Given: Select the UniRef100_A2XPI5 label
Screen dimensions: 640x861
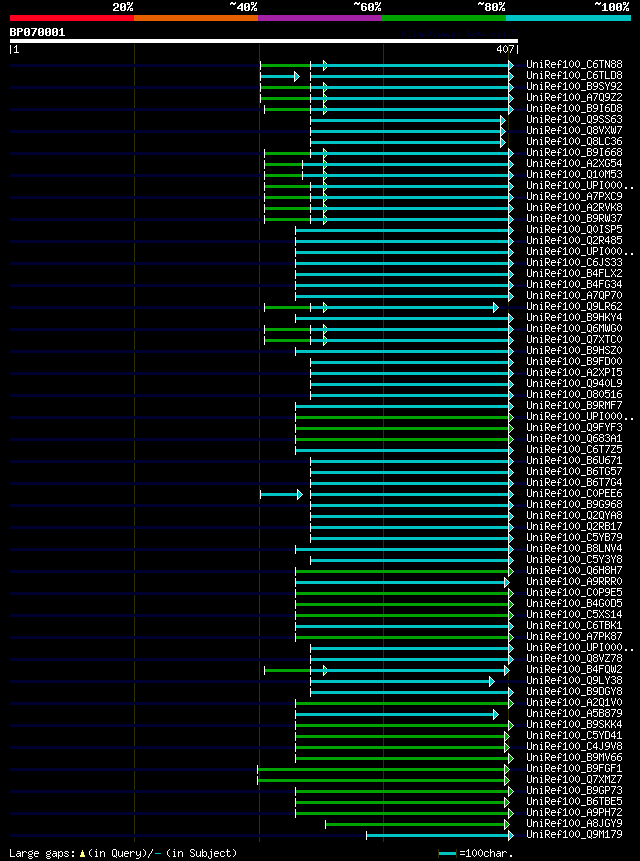Looking at the screenshot, I should tap(574, 372).
